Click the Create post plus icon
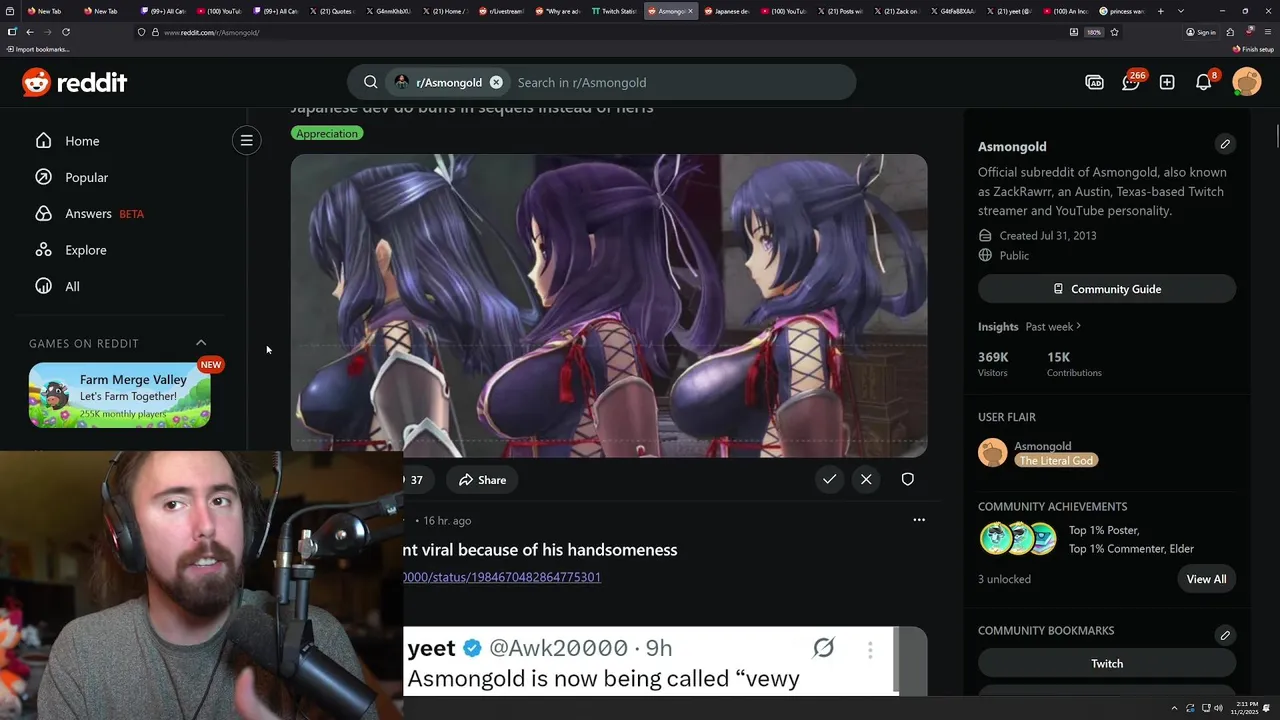Viewport: 1280px width, 720px height. tap(1167, 82)
